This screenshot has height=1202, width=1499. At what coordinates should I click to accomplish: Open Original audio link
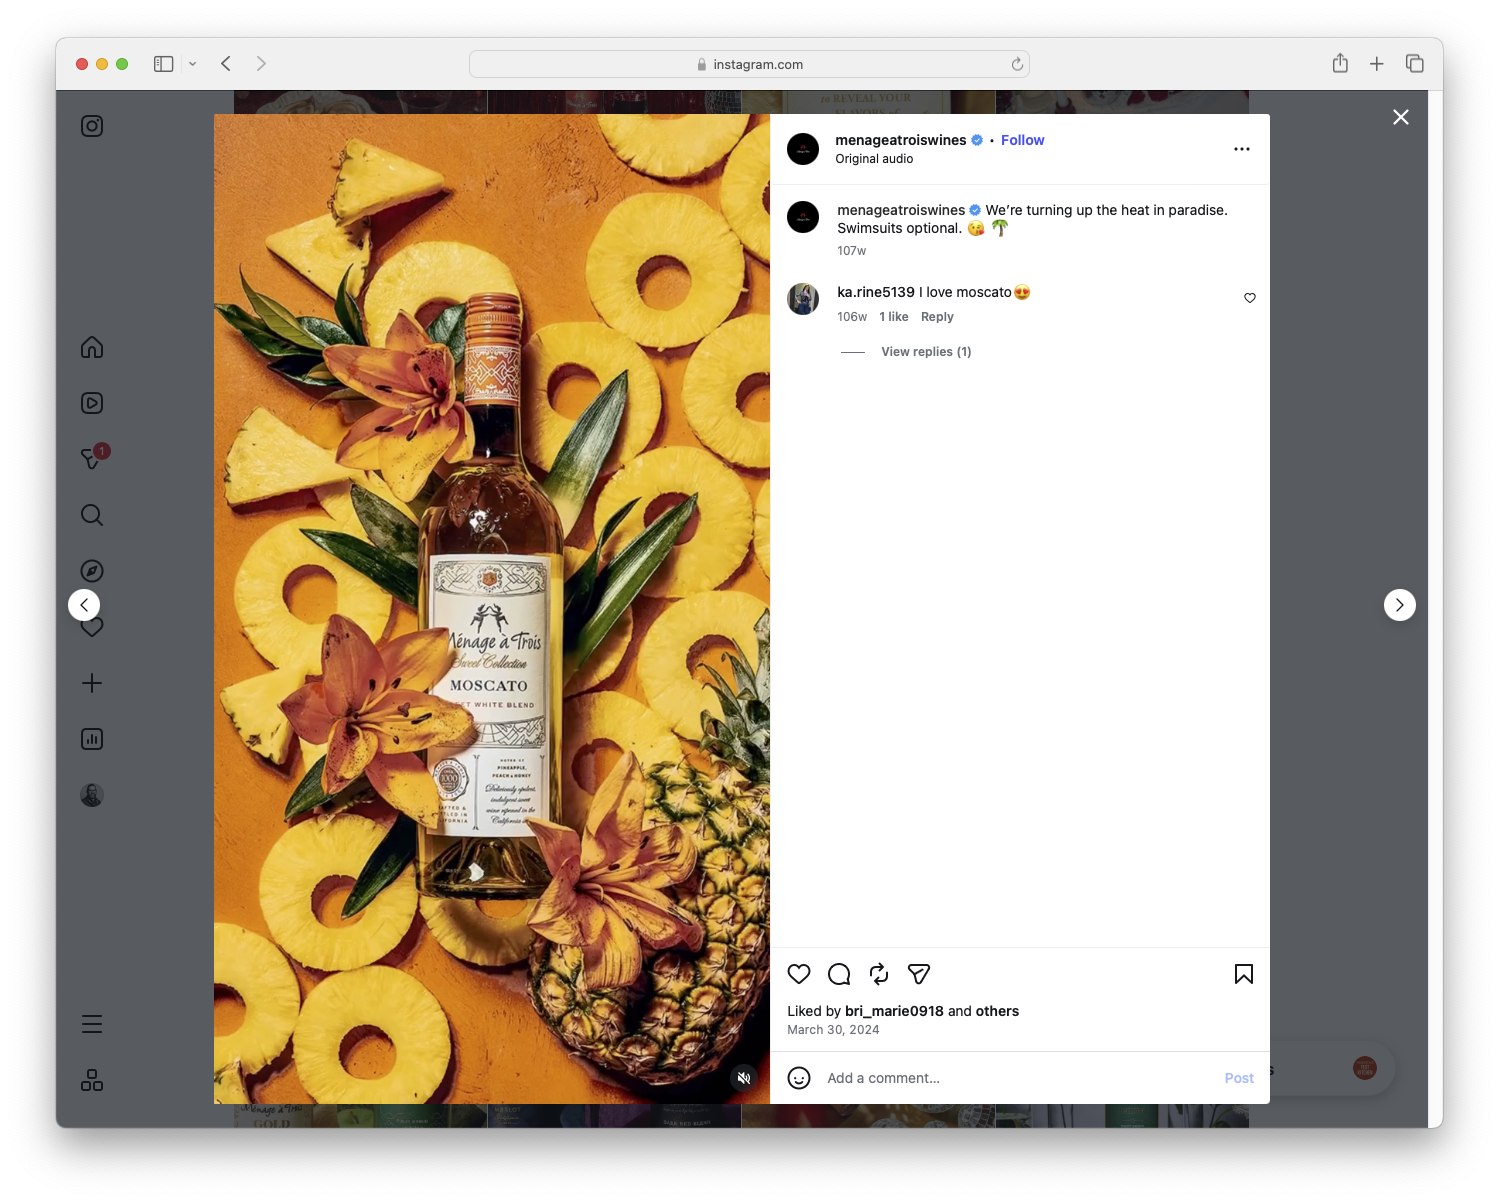click(874, 159)
